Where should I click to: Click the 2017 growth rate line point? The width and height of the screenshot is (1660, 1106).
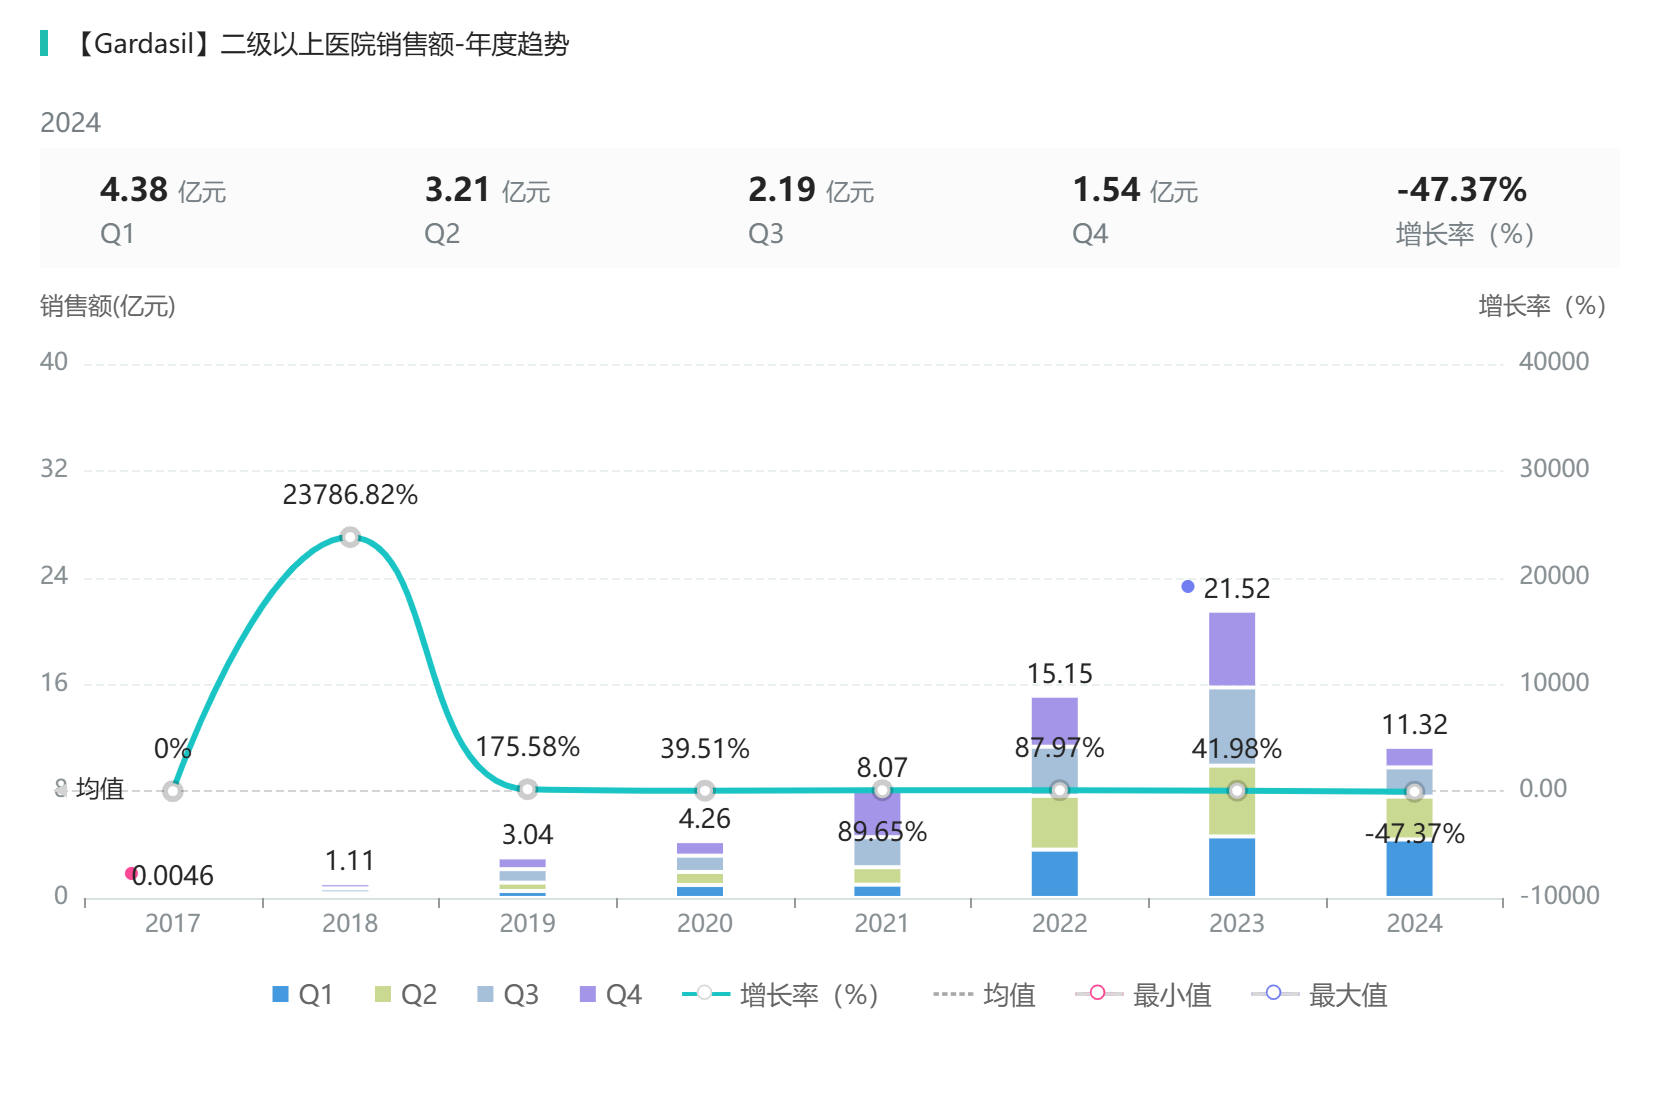[173, 791]
